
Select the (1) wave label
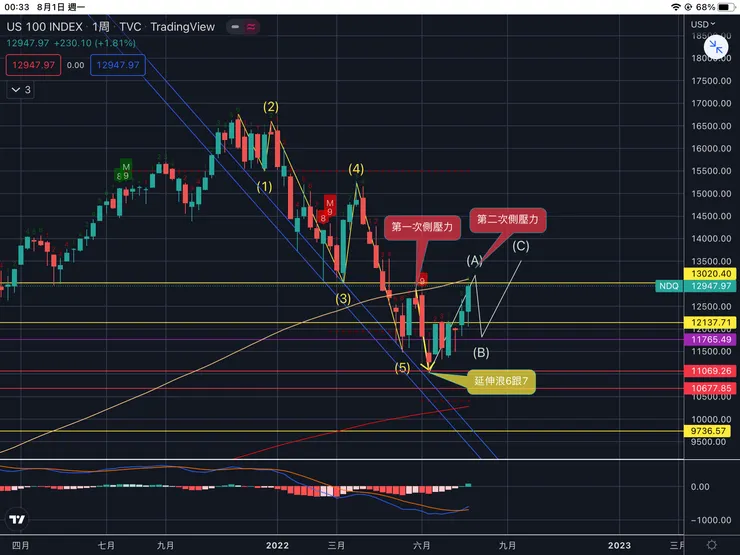click(x=264, y=187)
